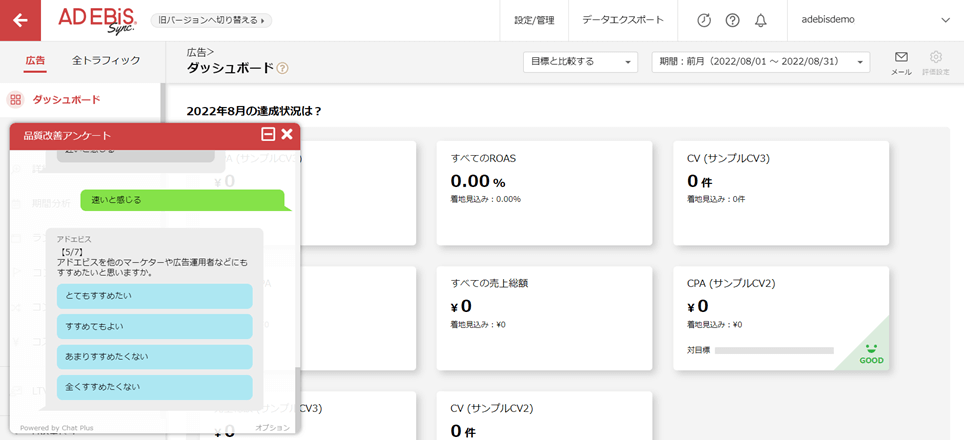
Task: Open the notifications bell icon
Action: [760, 20]
